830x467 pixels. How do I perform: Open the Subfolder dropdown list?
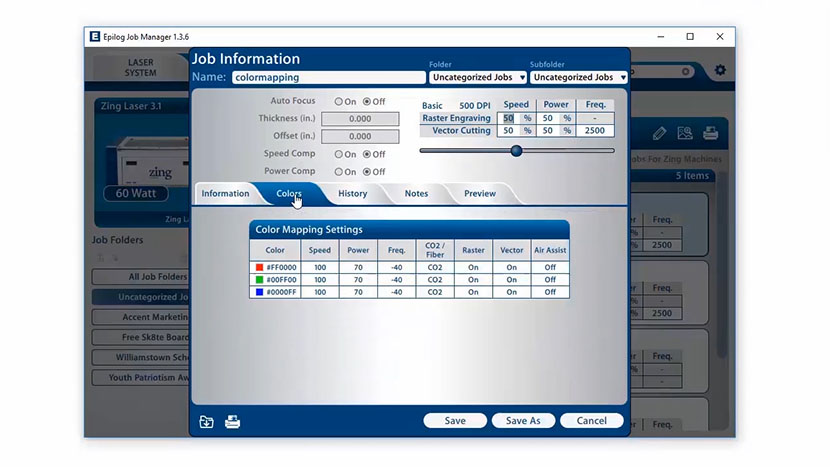[579, 77]
